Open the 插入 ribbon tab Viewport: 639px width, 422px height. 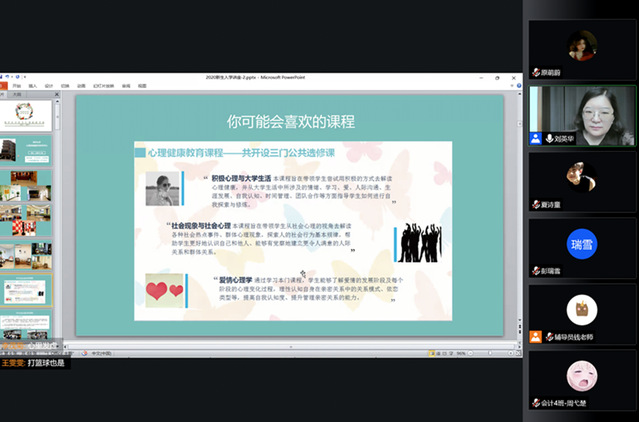coord(32,86)
